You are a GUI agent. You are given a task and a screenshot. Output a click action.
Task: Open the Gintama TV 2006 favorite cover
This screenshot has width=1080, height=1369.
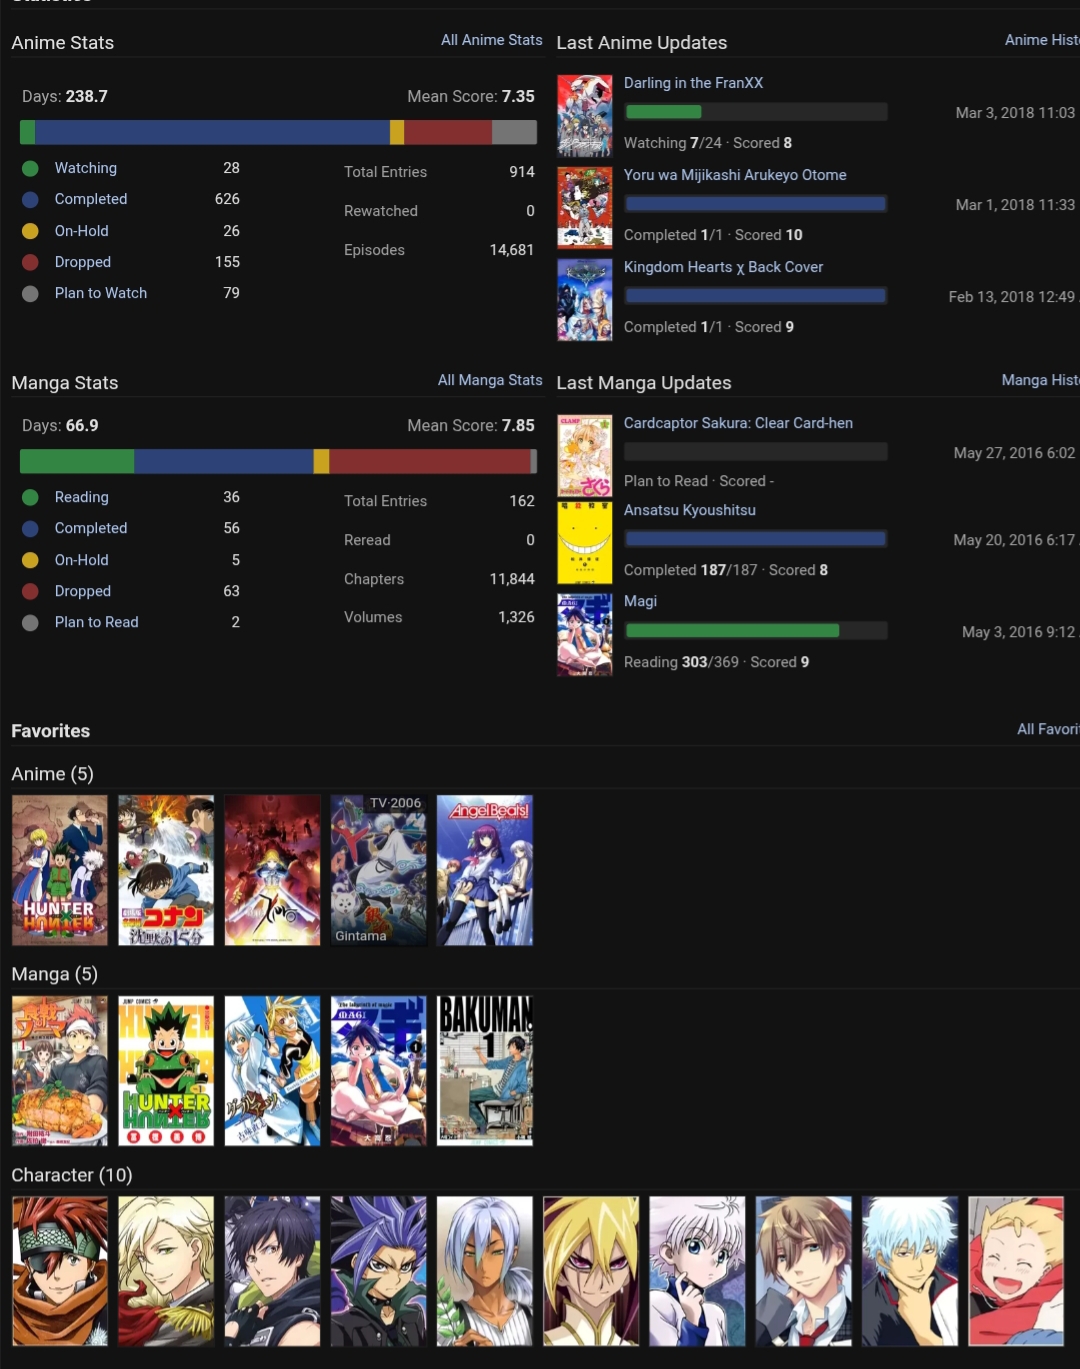click(378, 870)
